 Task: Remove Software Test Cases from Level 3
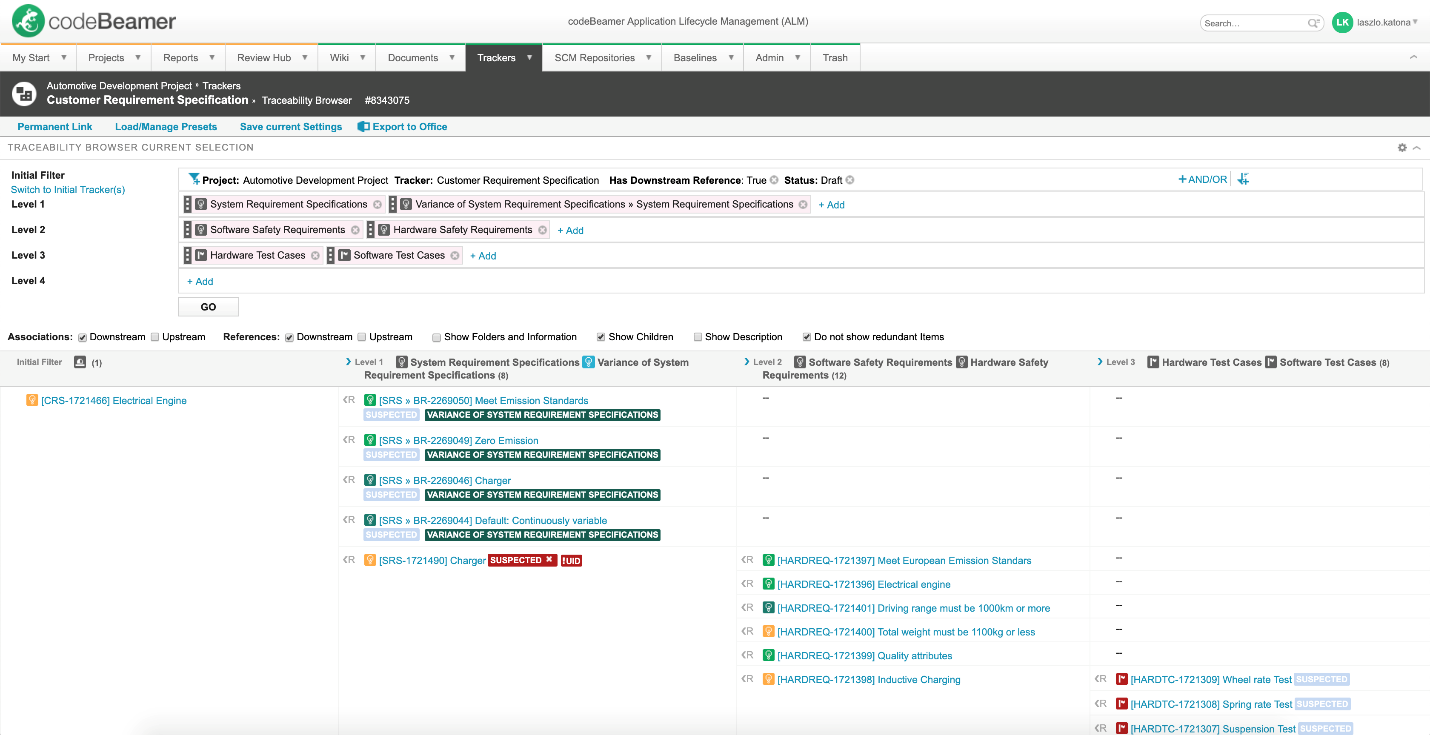(x=455, y=256)
